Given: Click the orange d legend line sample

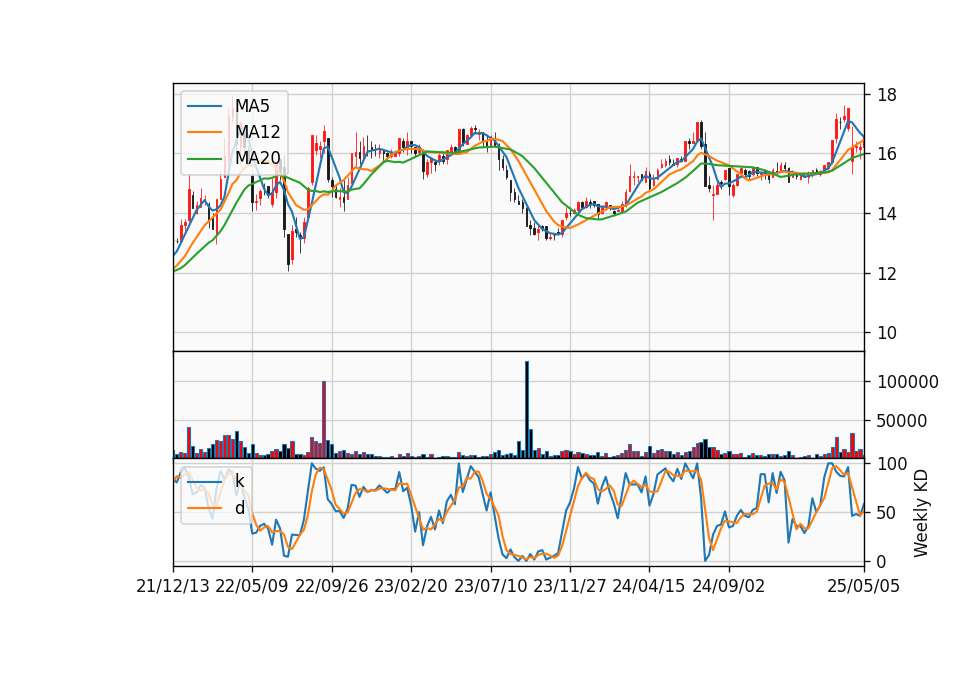Looking at the screenshot, I should coord(204,508).
